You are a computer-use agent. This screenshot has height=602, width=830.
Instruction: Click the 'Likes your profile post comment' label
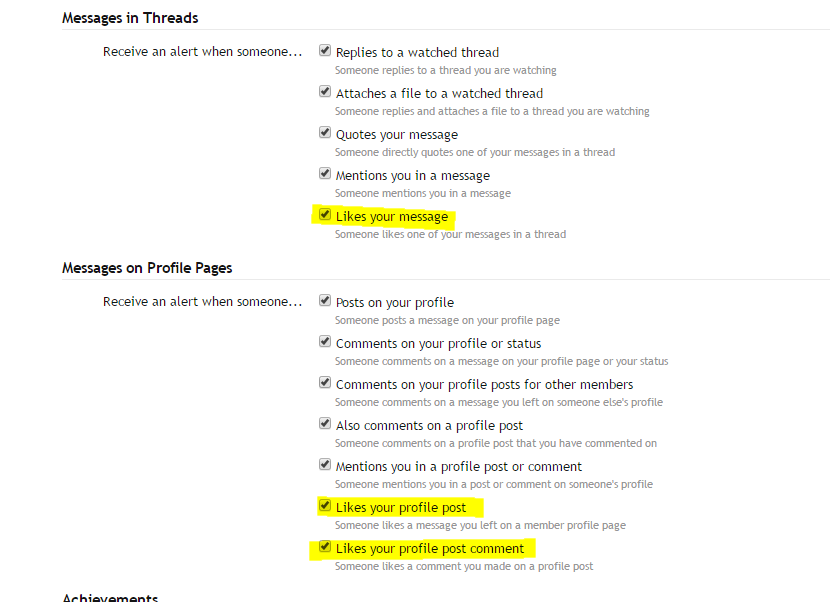(x=430, y=549)
